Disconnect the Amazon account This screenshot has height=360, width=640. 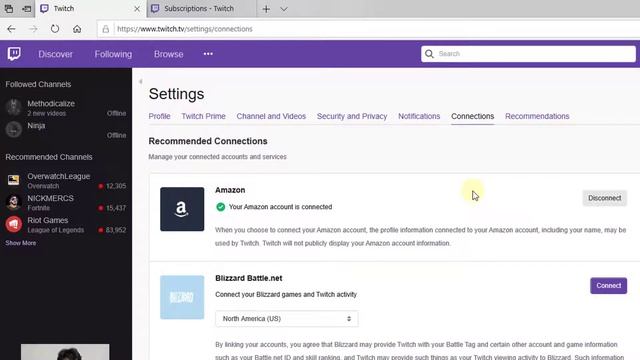click(x=604, y=198)
